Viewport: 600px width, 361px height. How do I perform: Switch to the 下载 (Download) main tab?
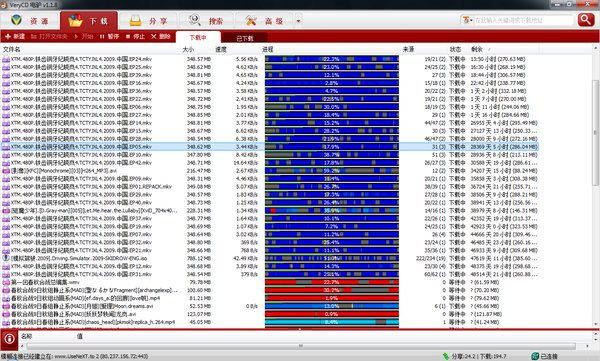pyautogui.click(x=89, y=21)
